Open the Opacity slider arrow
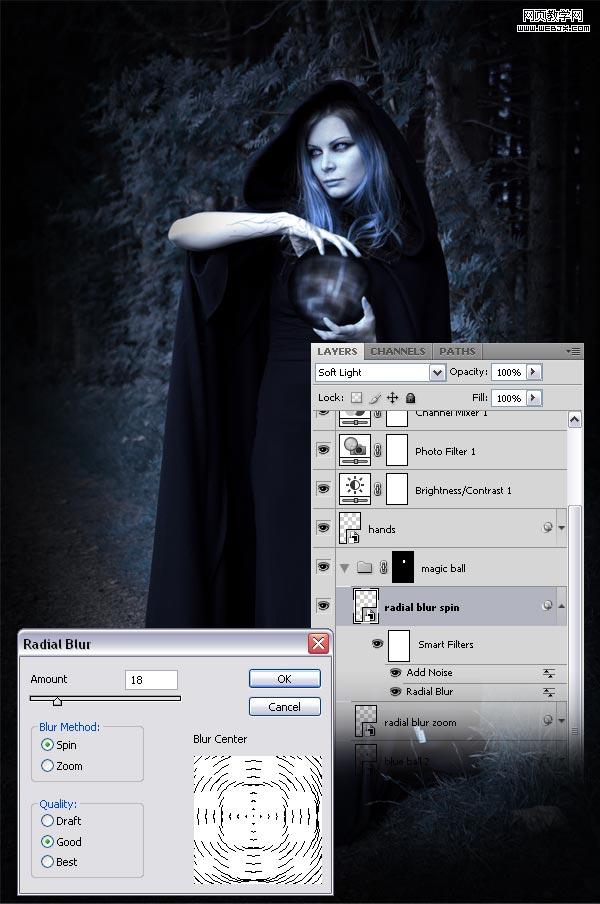This screenshot has width=600, height=904. (533, 372)
